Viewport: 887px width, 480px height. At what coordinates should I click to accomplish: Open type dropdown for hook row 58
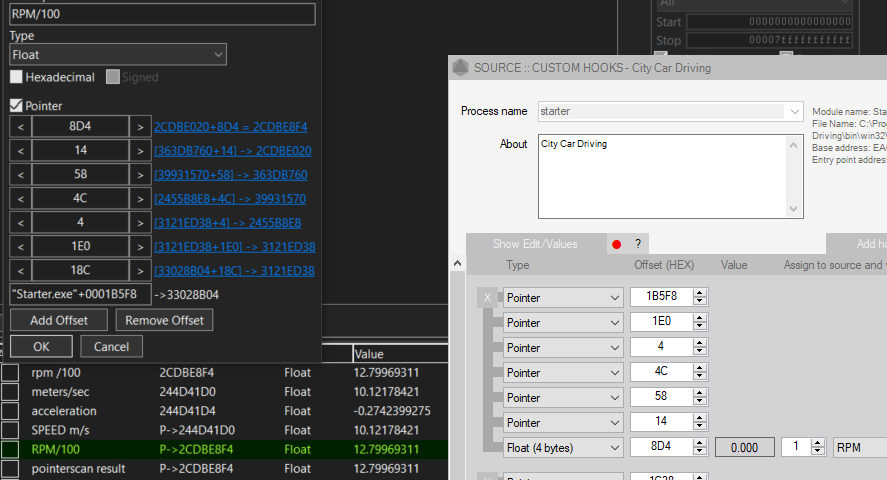click(x=563, y=397)
